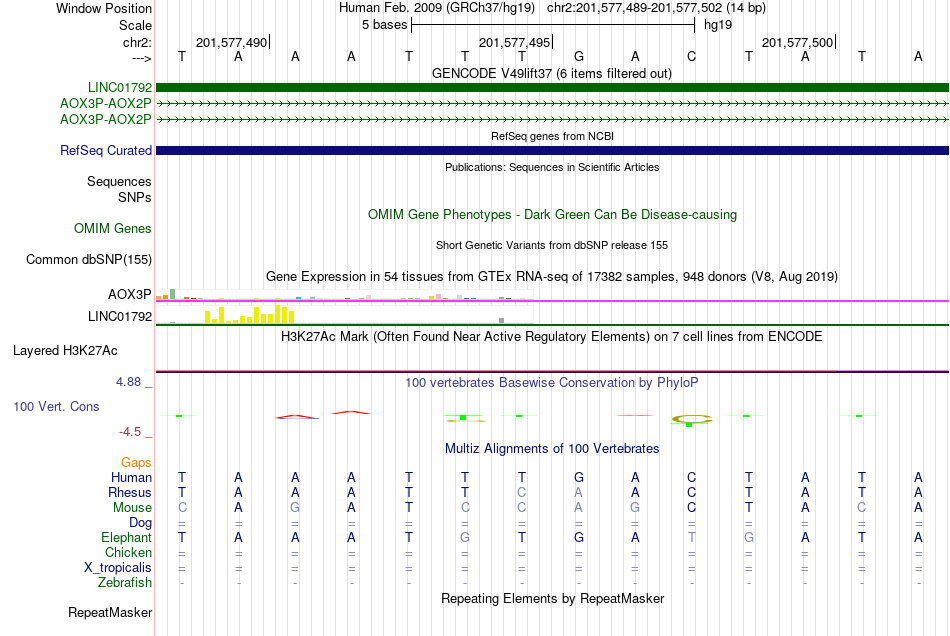Viewport: 950px width, 636px height.
Task: Click the -4.5 PhyloP minimum value
Action: [x=130, y=432]
